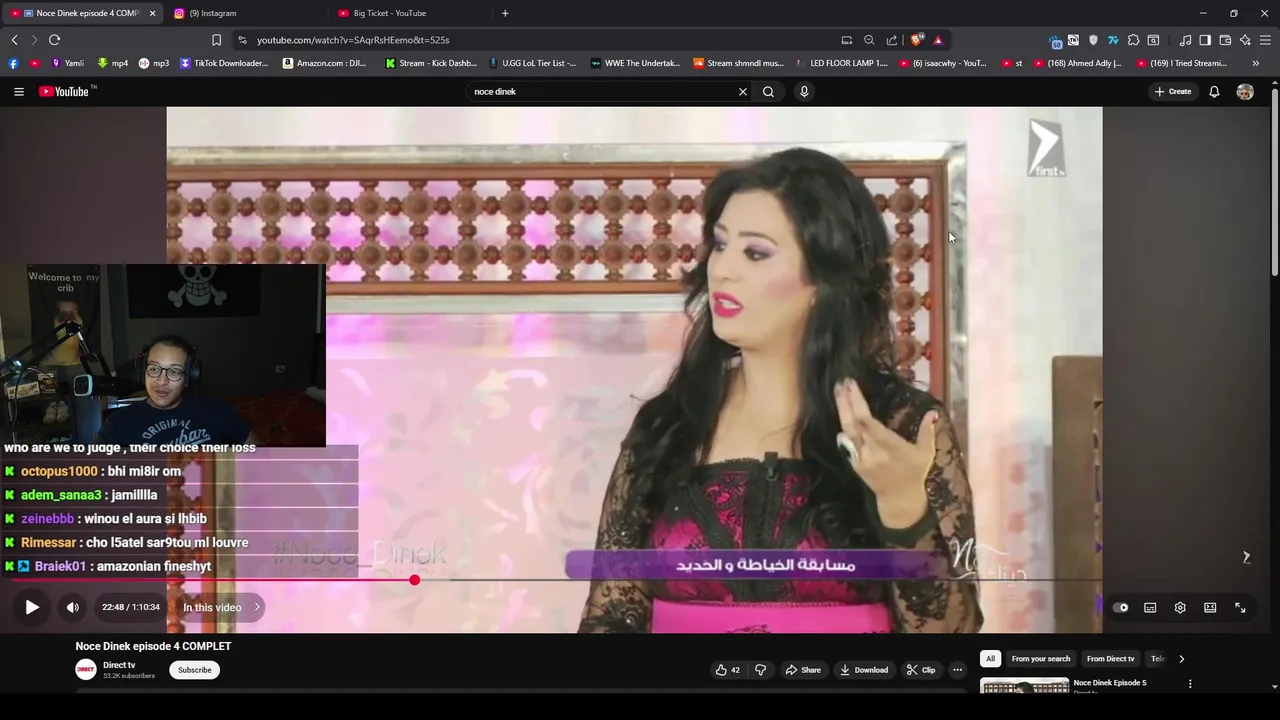Screen dimensions: 1280x720
Task: Switch player to theater mode
Action: (x=1210, y=607)
